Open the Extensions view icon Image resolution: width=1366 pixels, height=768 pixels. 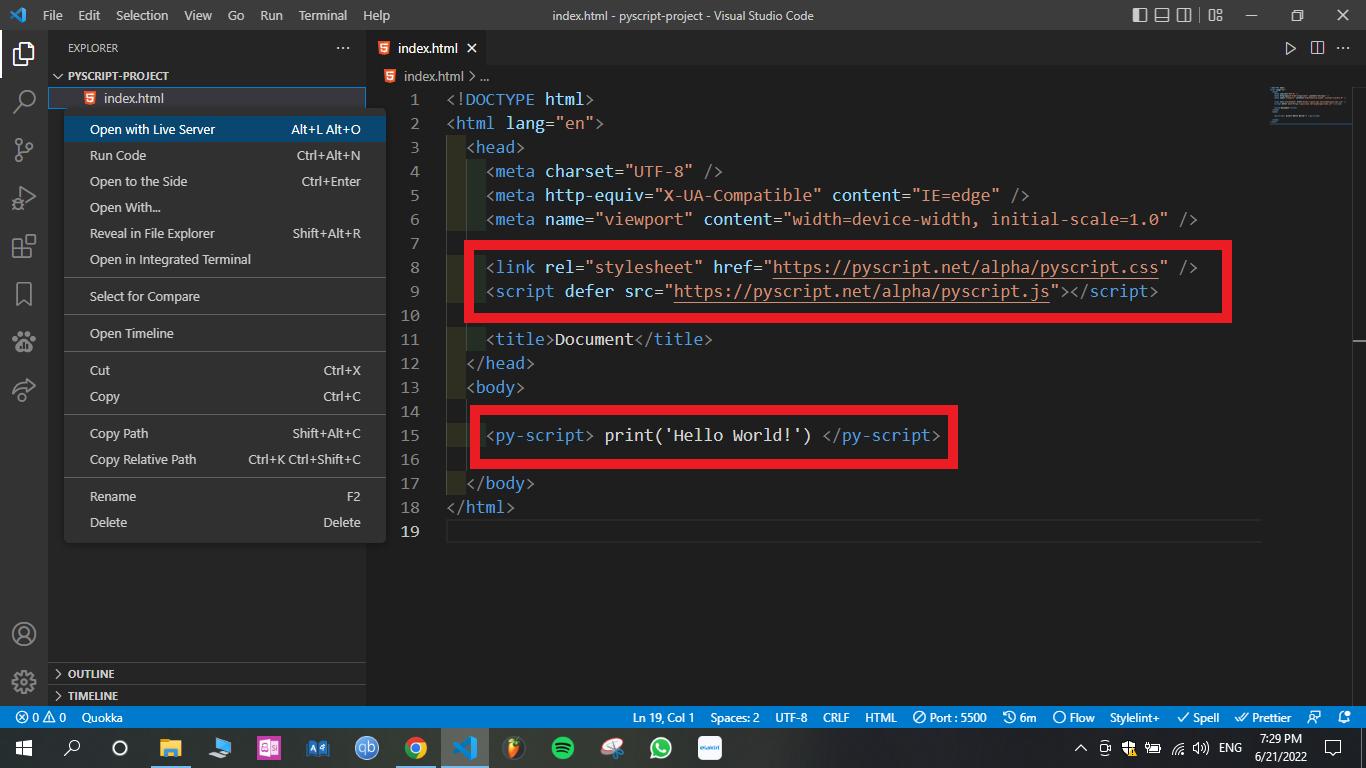(x=24, y=246)
